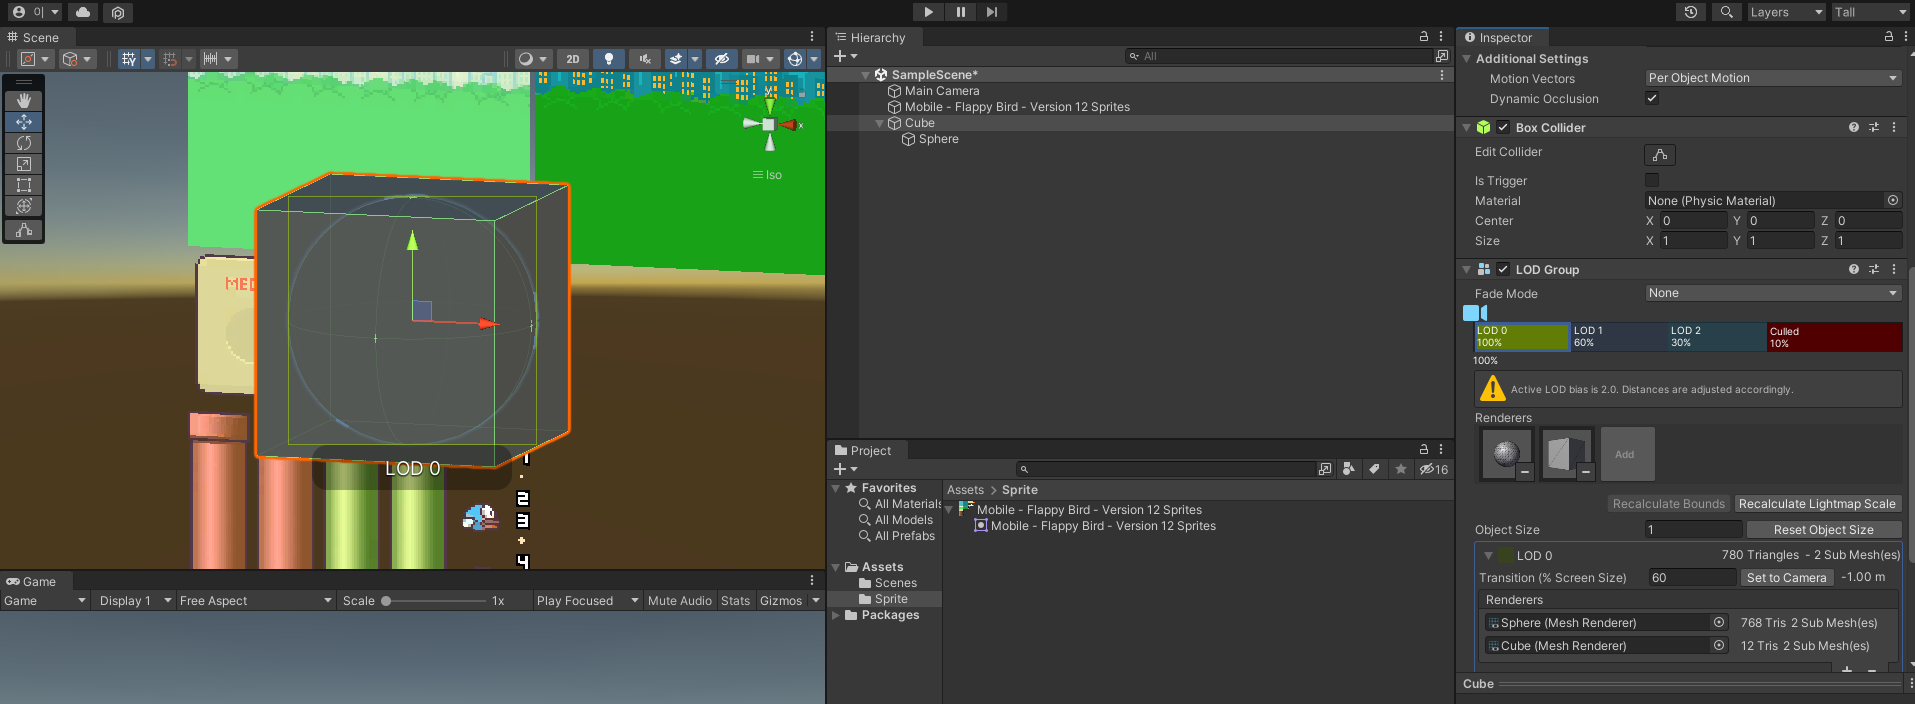Toggle hidden packages visibility count icon
Image resolution: width=1915 pixels, height=704 pixels.
[1434, 469]
